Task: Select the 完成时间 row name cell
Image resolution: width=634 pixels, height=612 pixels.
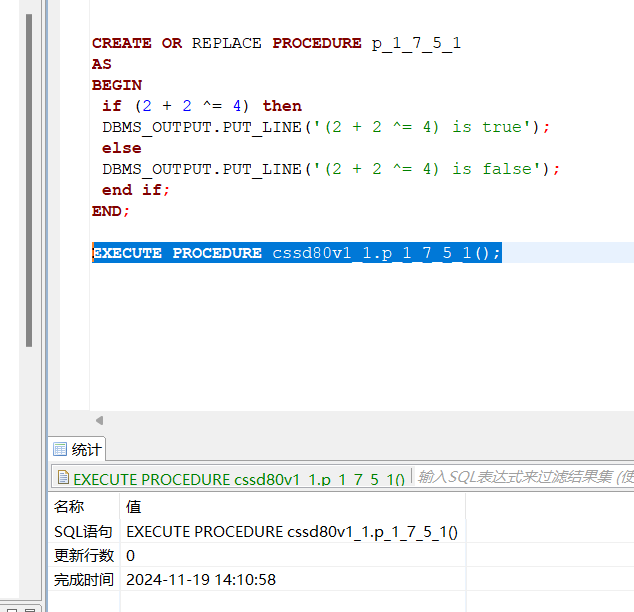Action: (x=84, y=580)
